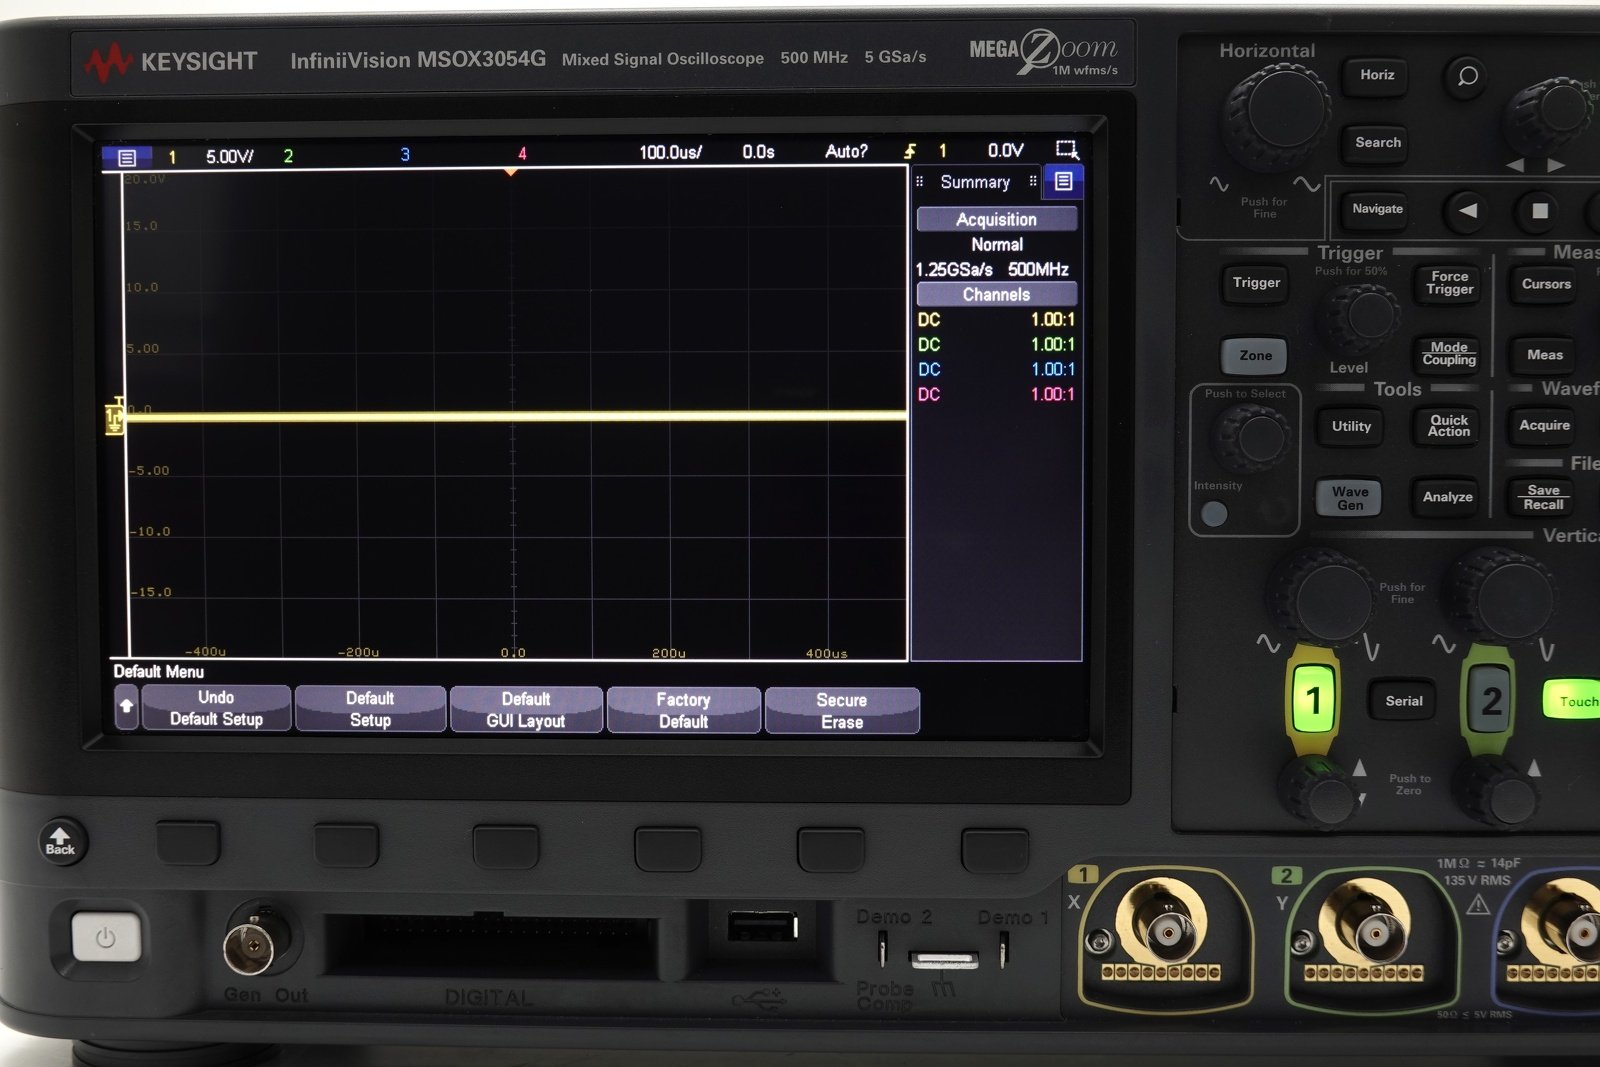Open the main menu icon at top-left of display

point(127,157)
